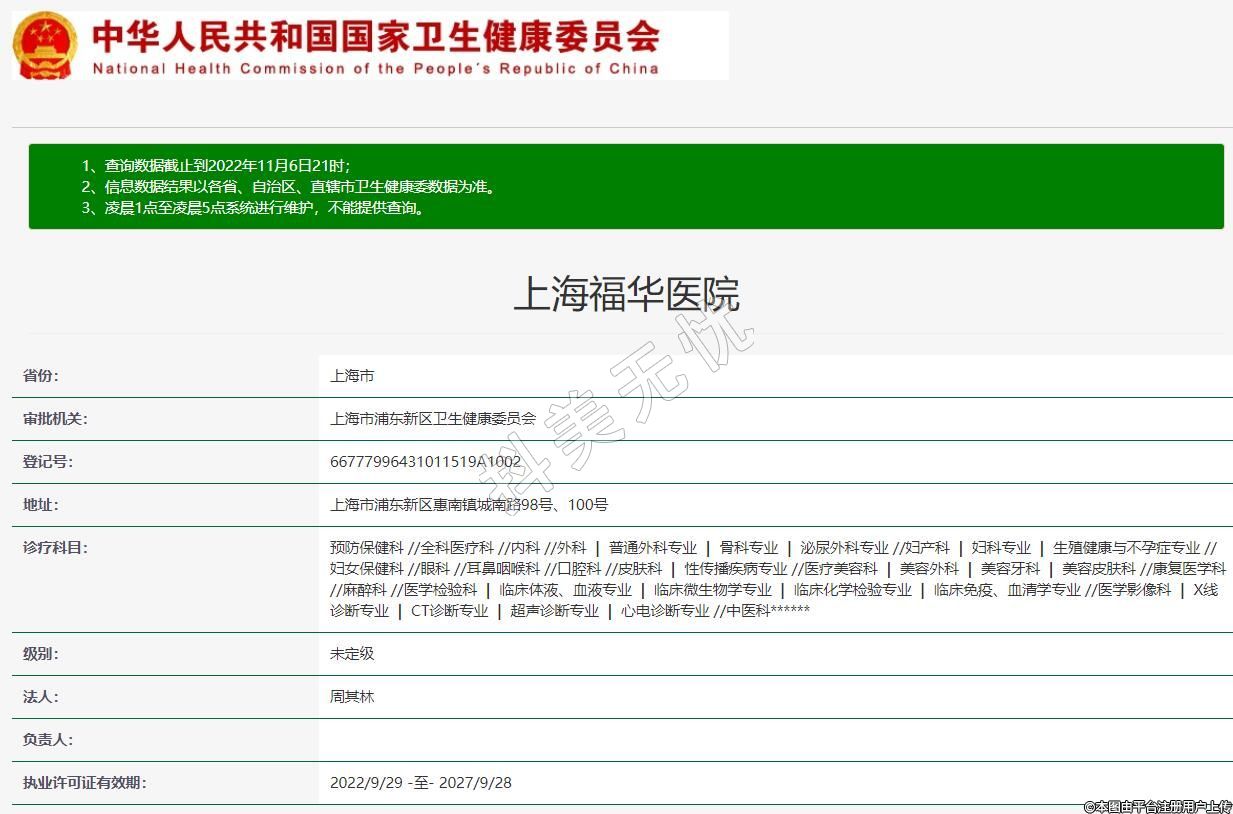Select the 上海市 province value
1233x814 pixels.
(x=352, y=376)
